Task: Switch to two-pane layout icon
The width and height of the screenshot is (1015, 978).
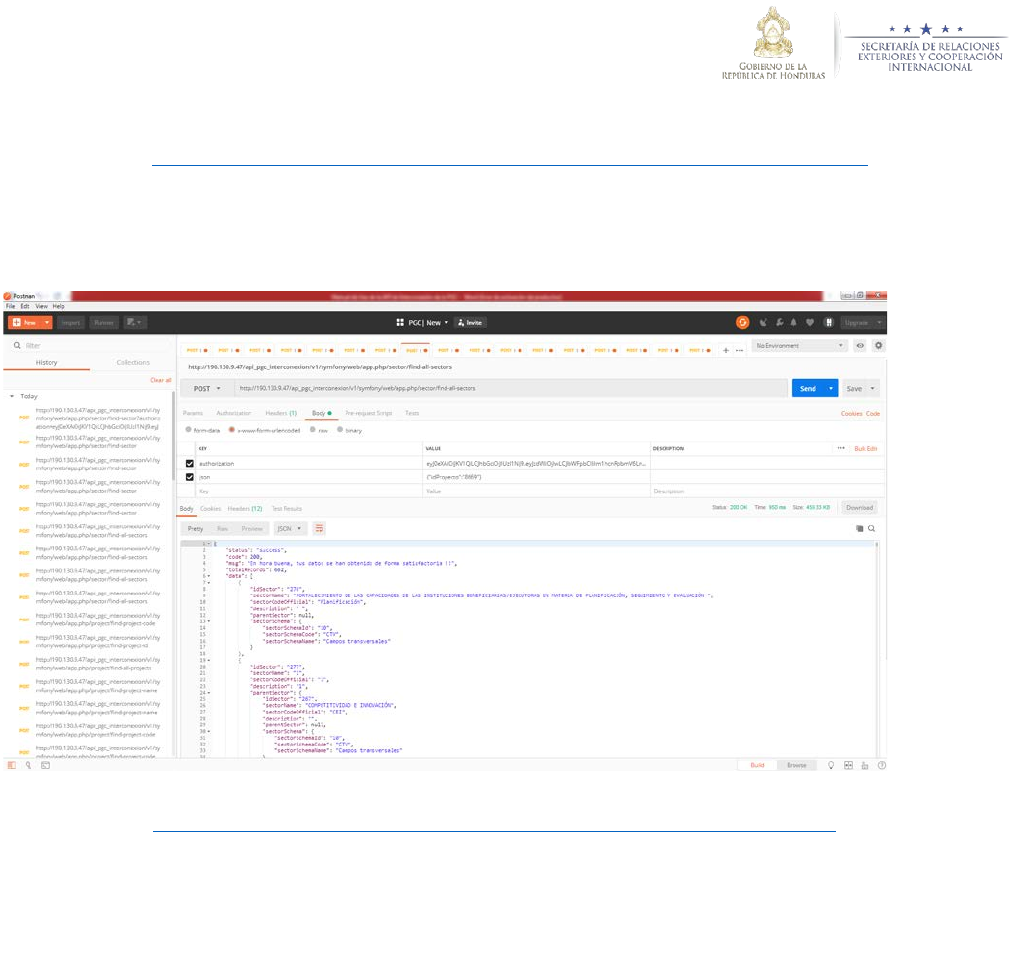Action: [x=849, y=765]
